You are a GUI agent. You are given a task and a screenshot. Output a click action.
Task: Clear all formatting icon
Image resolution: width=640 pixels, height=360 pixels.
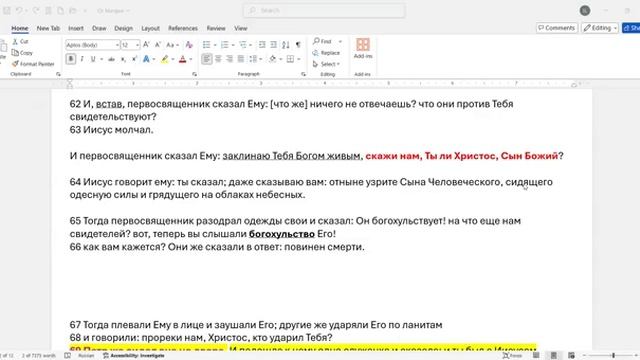coord(189,44)
